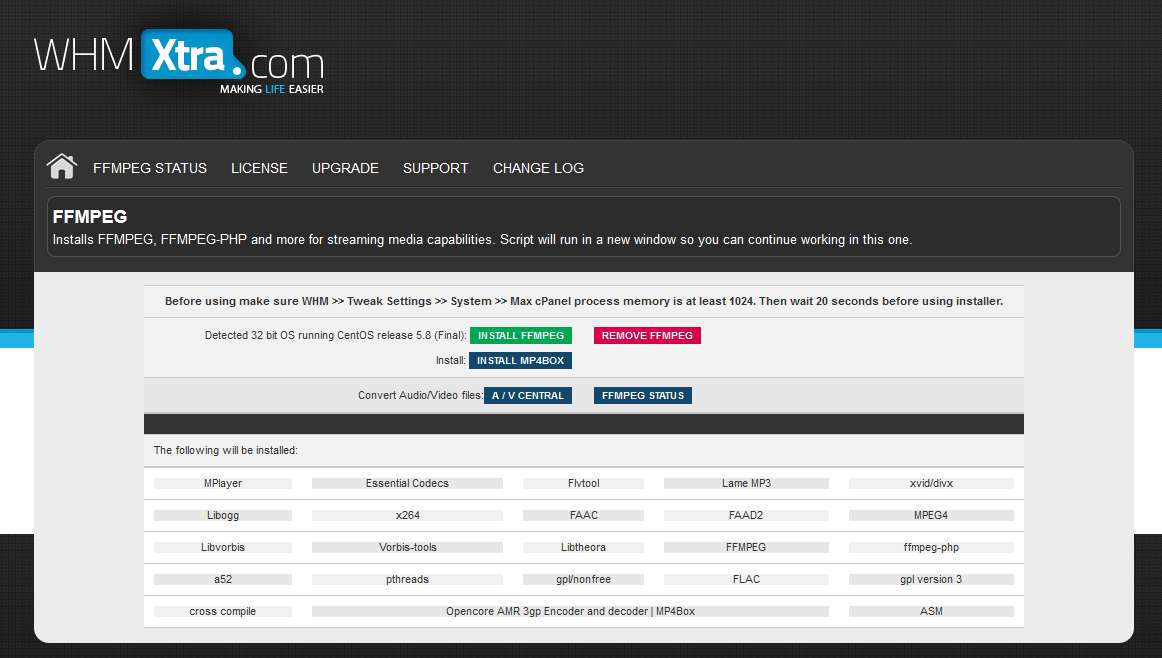Viewport: 1162px width, 658px height.
Task: Open the SUPPORT menu link
Action: 435,168
